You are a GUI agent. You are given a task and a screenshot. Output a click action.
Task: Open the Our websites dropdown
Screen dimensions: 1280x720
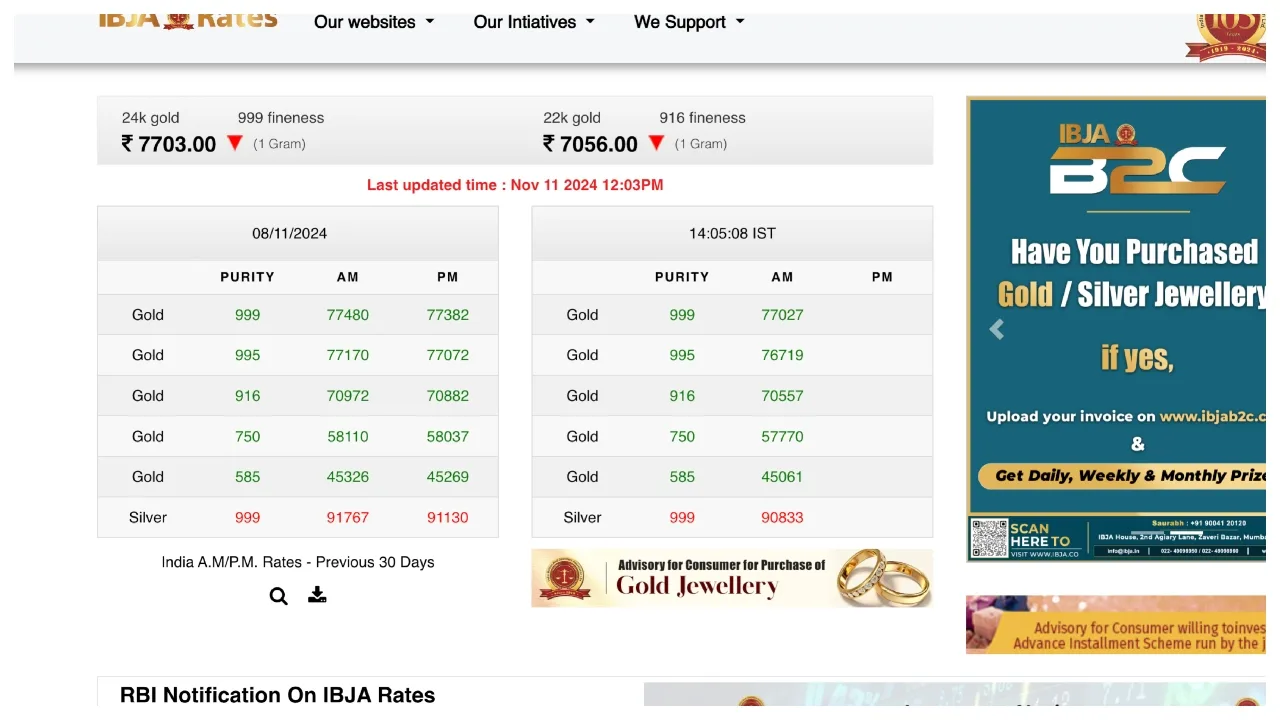(374, 22)
